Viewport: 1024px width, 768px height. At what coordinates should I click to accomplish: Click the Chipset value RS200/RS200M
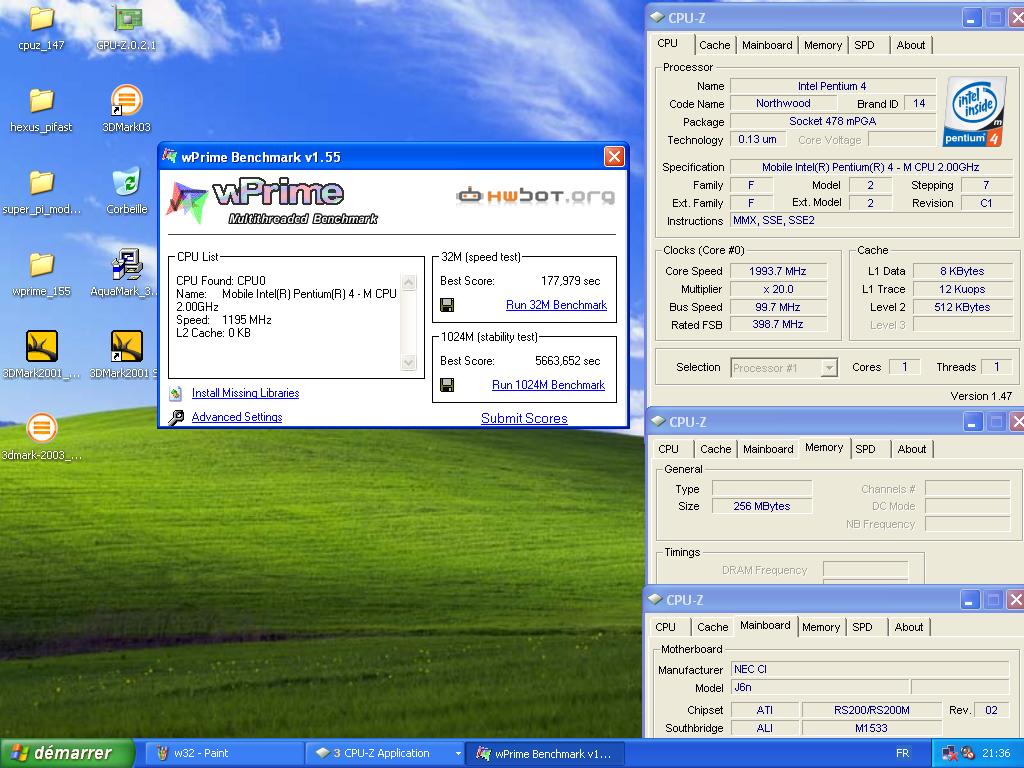coord(871,711)
